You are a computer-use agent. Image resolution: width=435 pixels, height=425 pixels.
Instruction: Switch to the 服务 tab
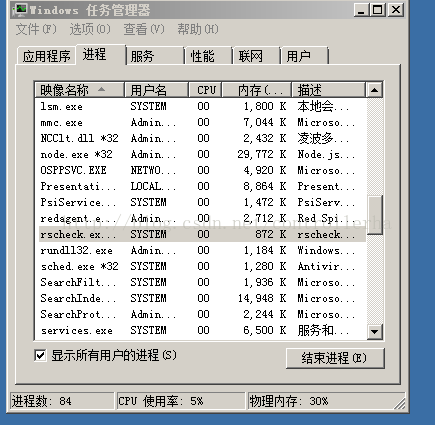tap(155, 56)
